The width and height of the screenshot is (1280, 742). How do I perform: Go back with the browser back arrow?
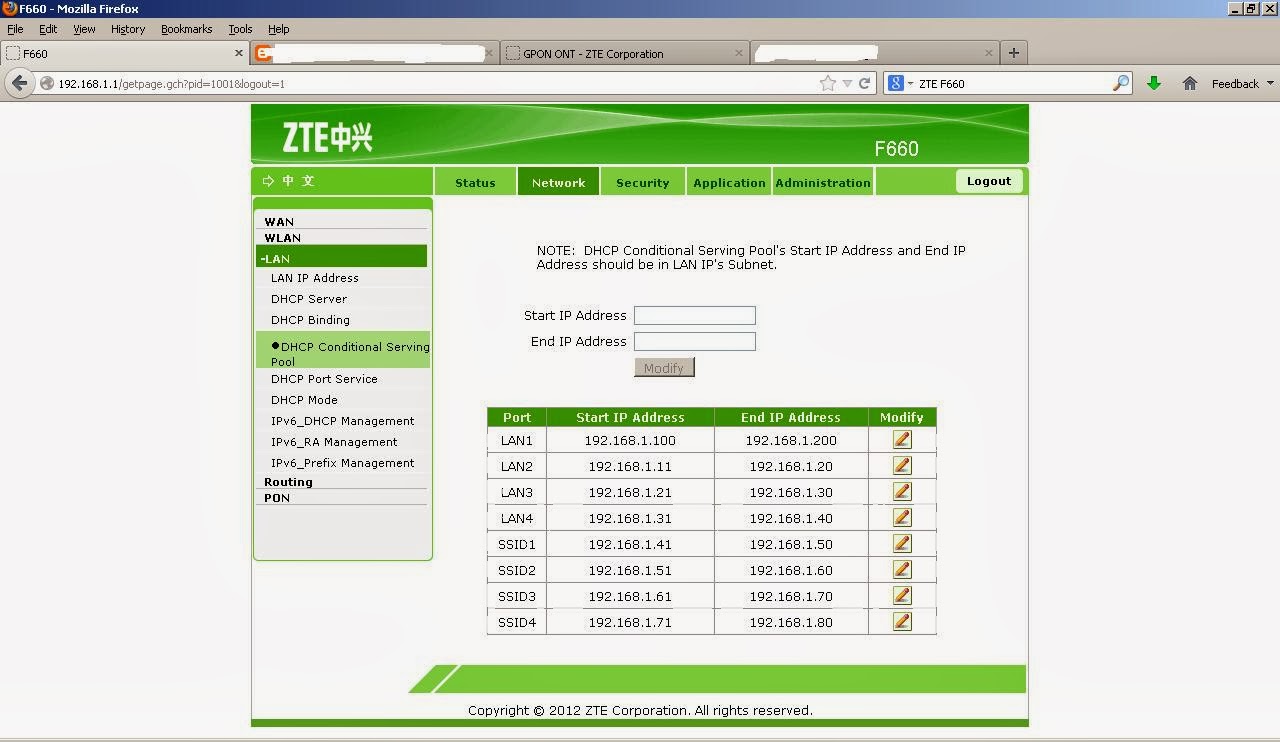click(19, 83)
